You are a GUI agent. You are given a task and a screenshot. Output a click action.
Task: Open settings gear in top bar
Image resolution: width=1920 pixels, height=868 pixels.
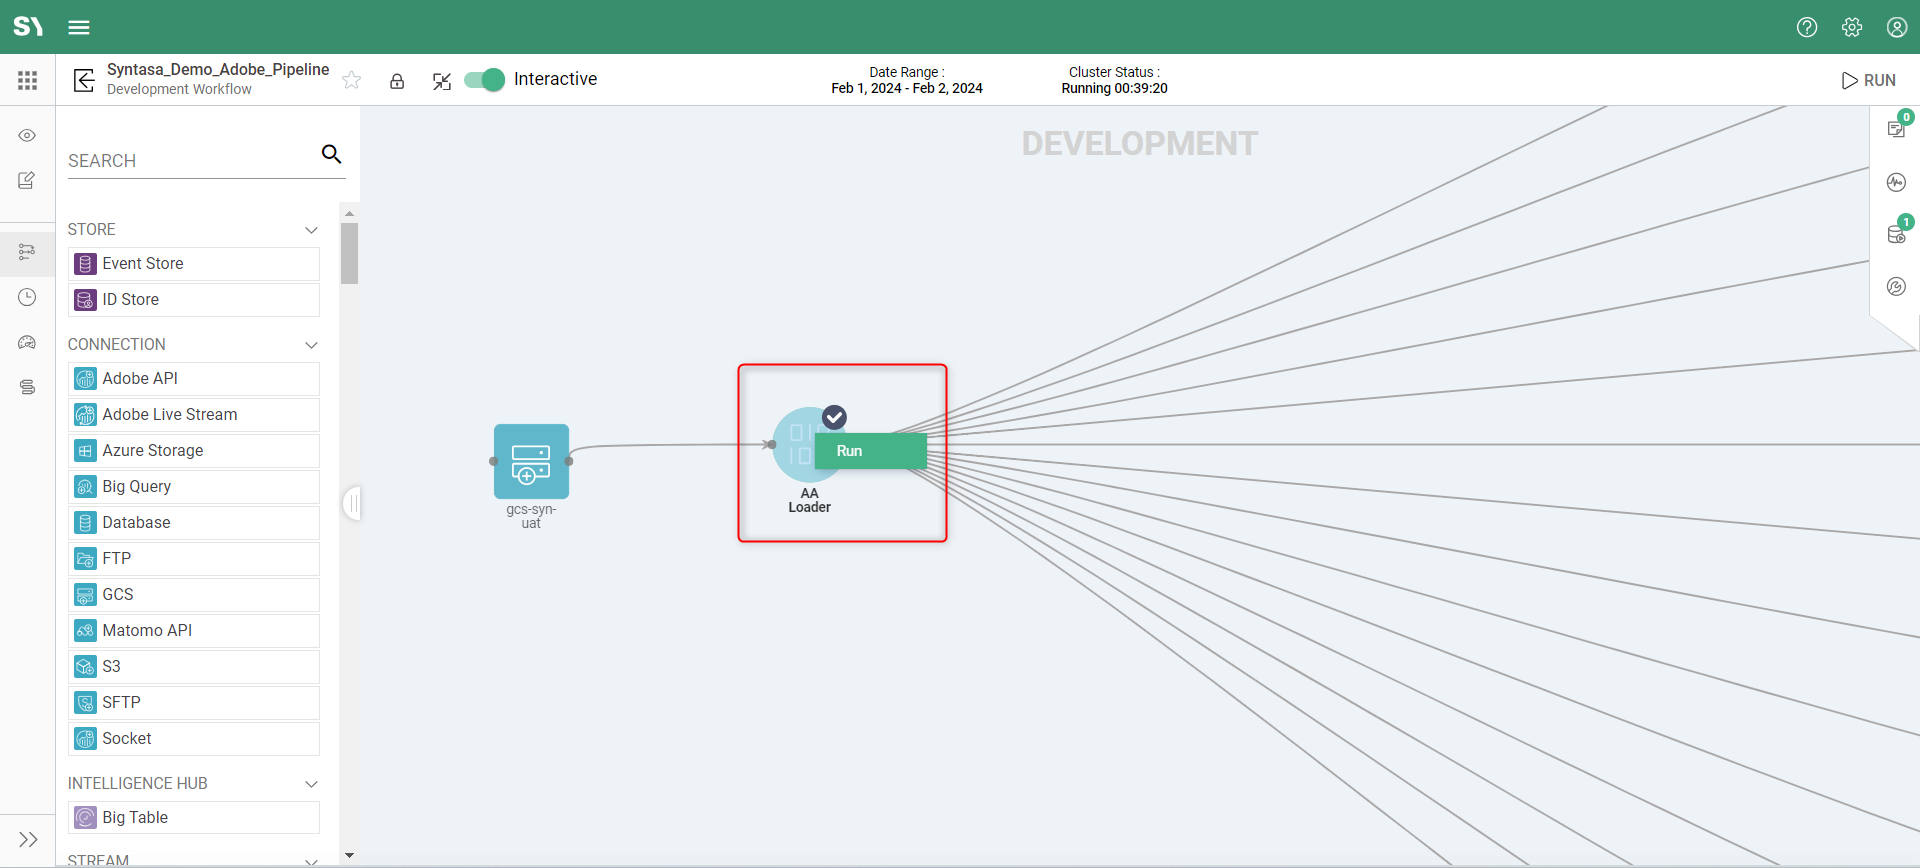[1851, 27]
